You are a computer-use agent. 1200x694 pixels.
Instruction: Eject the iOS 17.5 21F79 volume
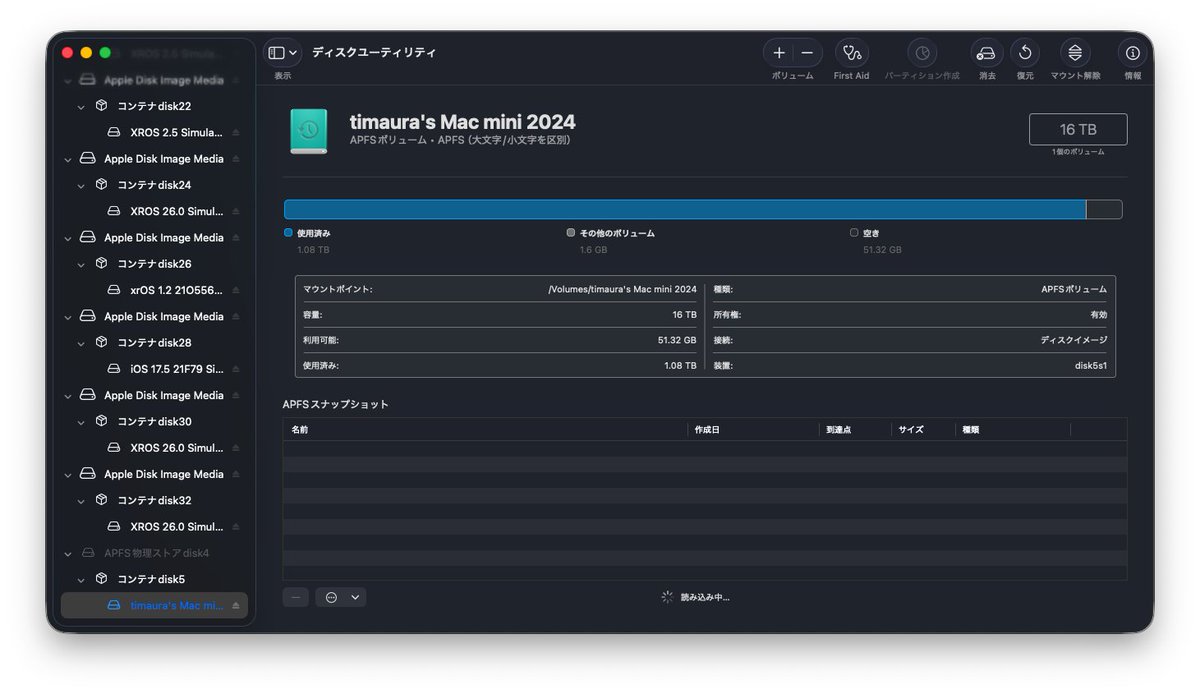236,369
